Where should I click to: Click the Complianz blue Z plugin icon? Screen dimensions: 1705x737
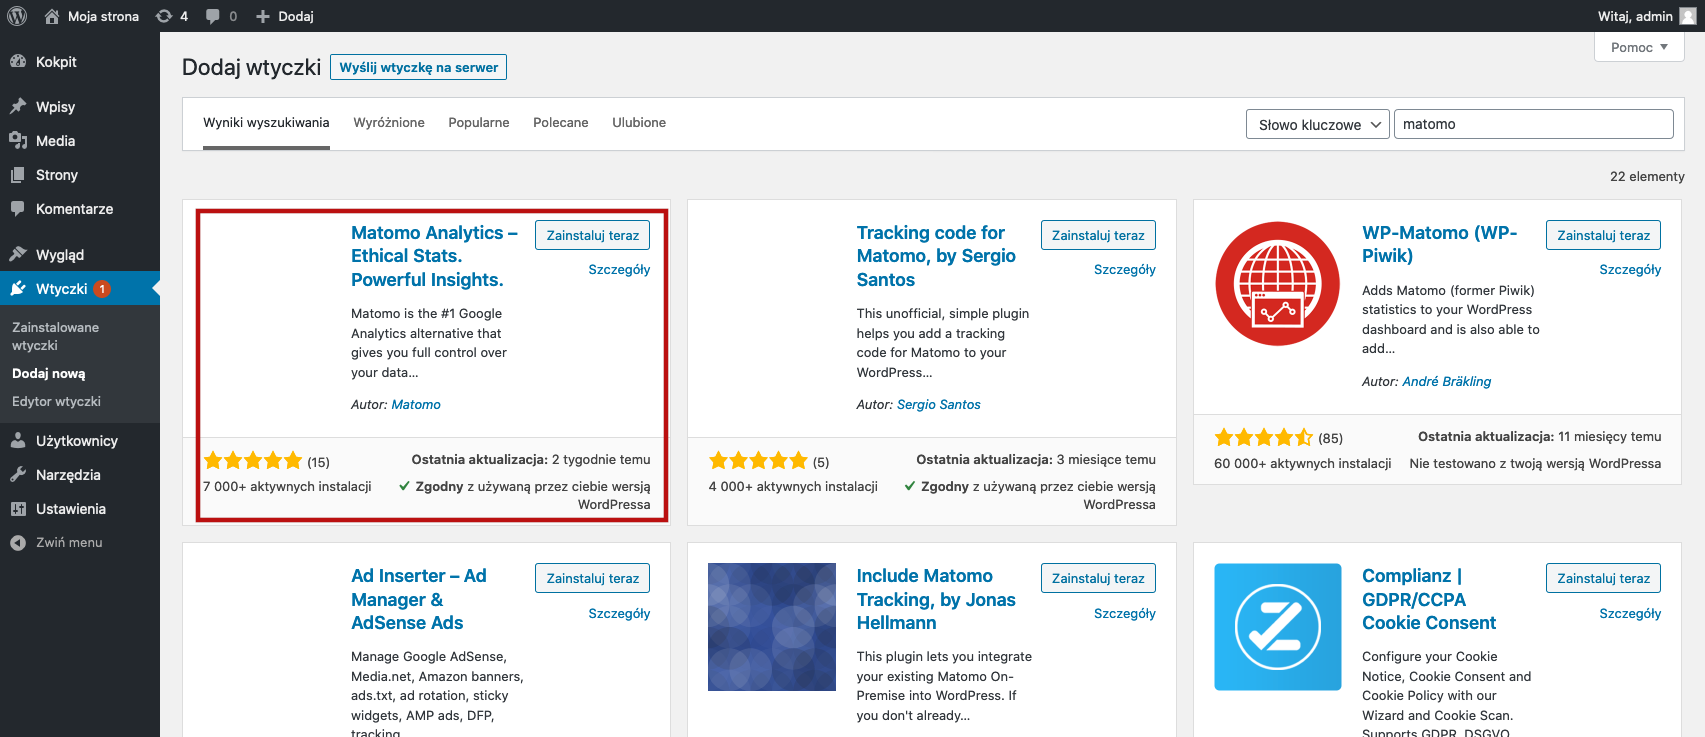click(1277, 627)
